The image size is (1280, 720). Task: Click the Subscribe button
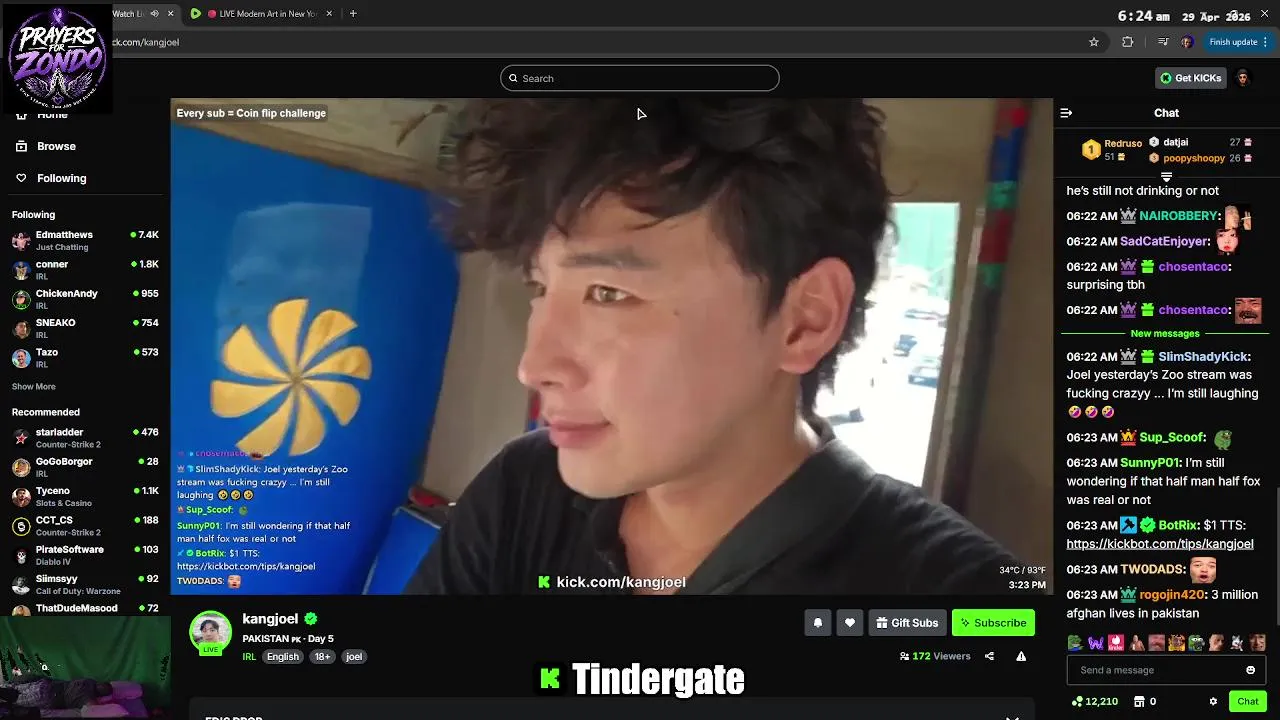(x=993, y=623)
